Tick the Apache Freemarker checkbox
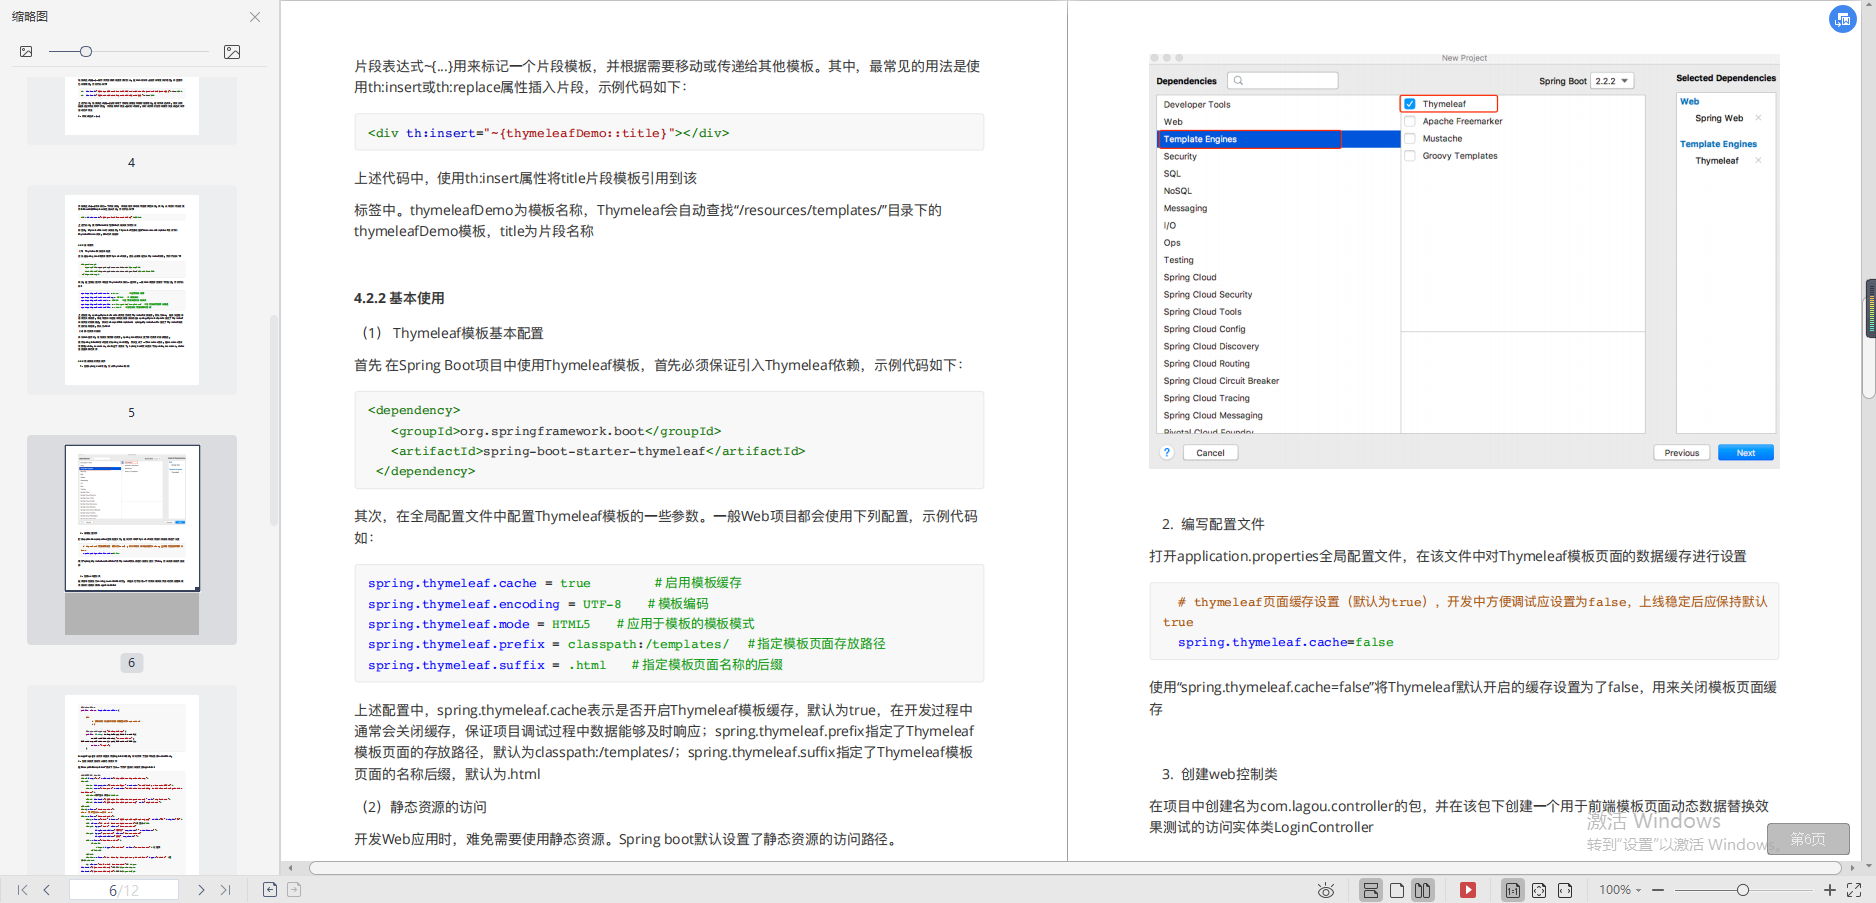The height and width of the screenshot is (903, 1876). (x=1410, y=121)
